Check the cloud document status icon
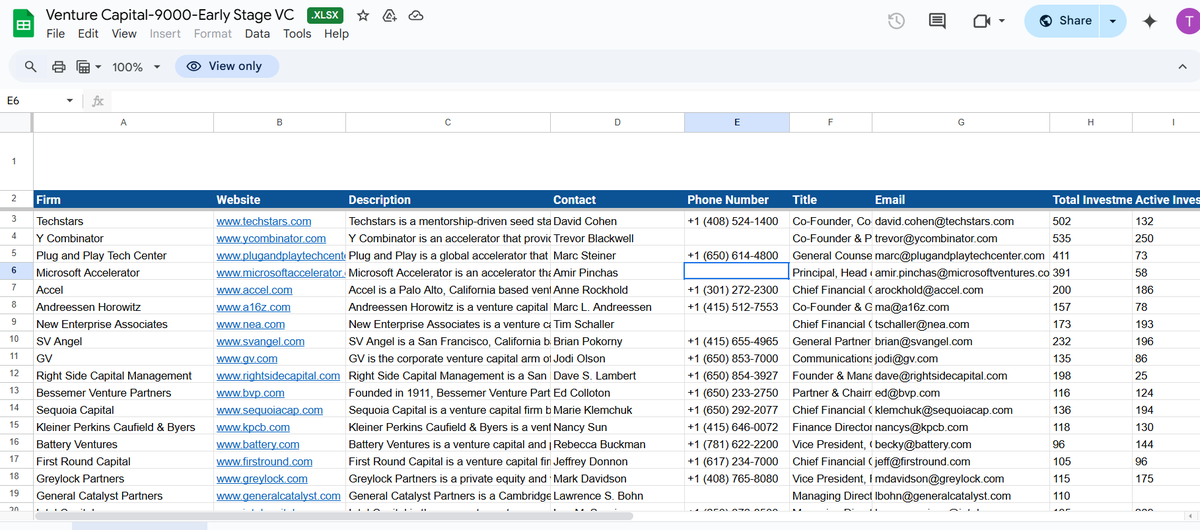Screen dimensions: 1200x530 point(415,16)
